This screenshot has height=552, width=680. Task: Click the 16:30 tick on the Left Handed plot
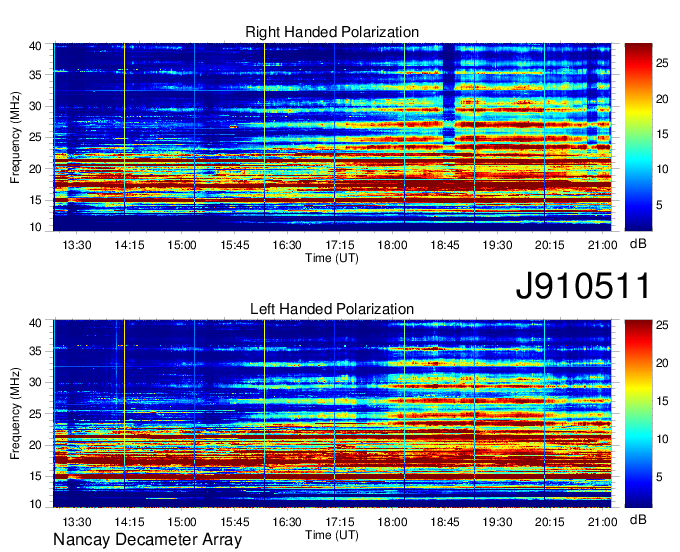coord(287,522)
